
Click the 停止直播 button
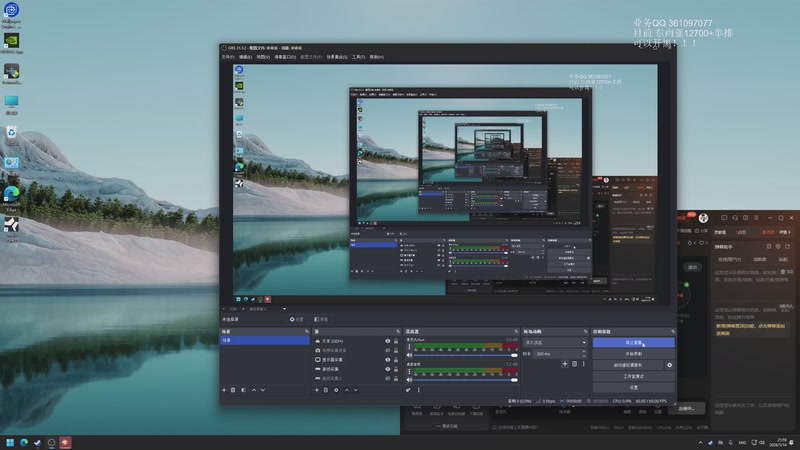(633, 342)
